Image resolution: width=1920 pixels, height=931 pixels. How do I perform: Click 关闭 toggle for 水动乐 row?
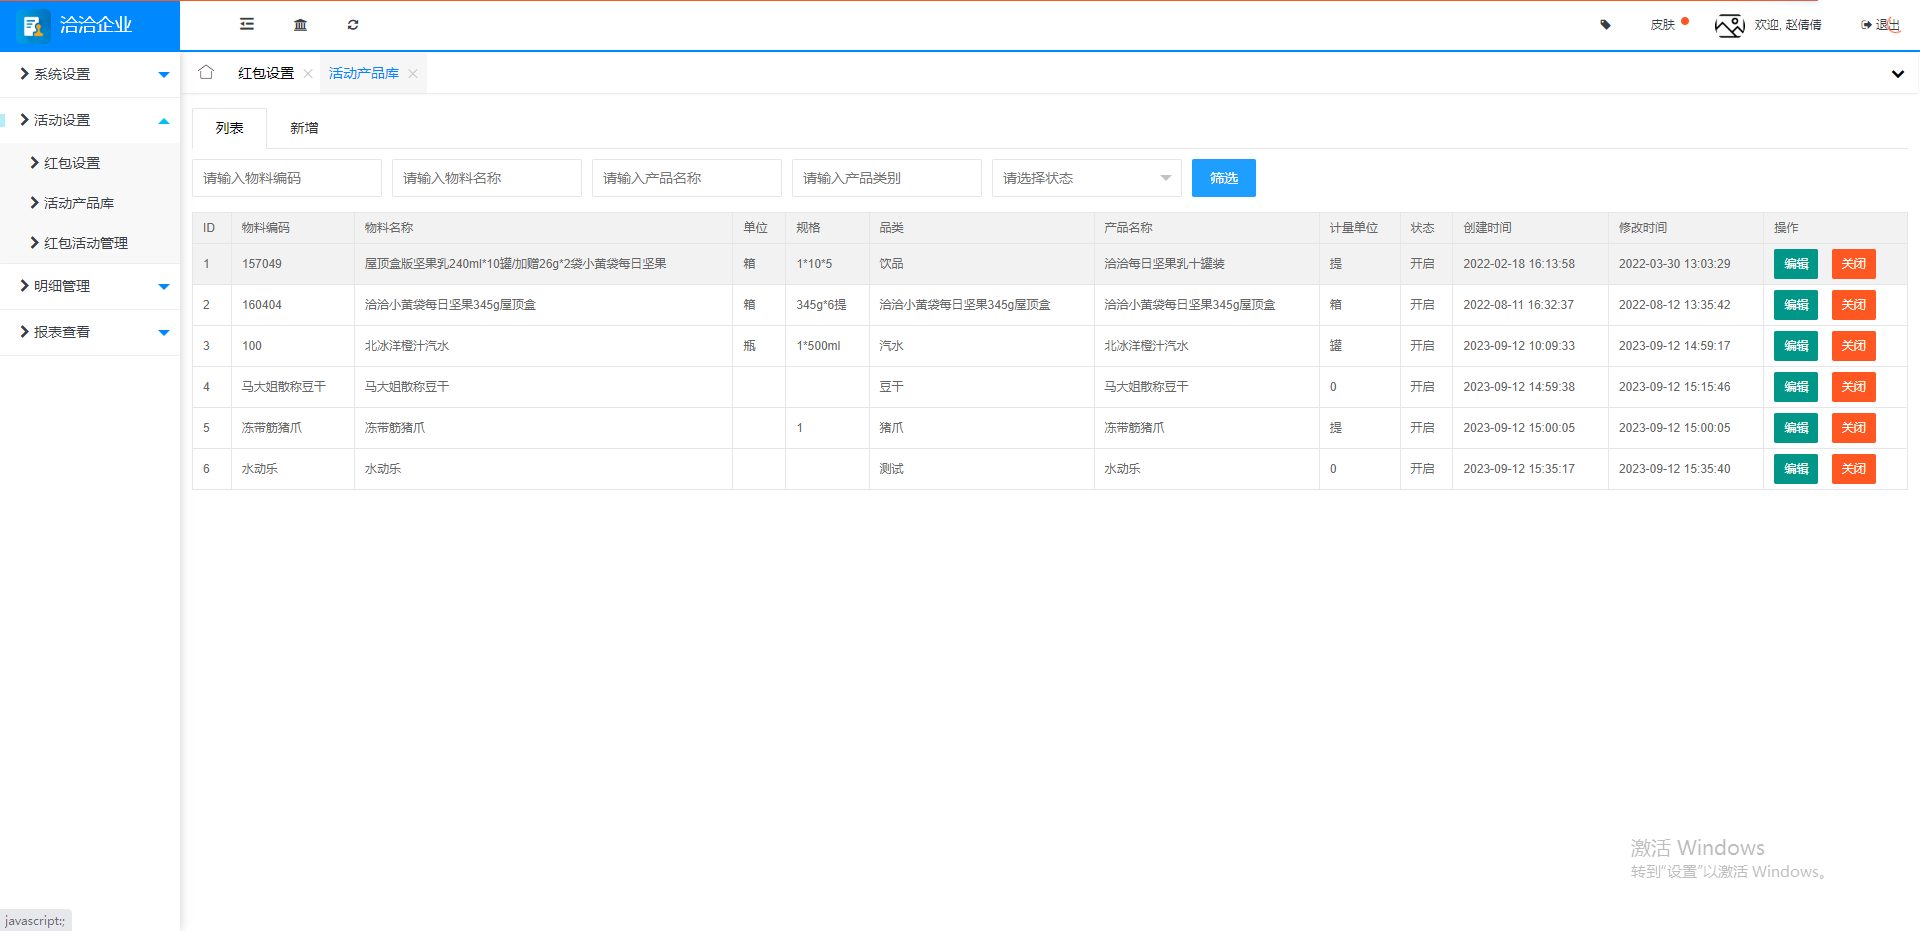point(1852,468)
